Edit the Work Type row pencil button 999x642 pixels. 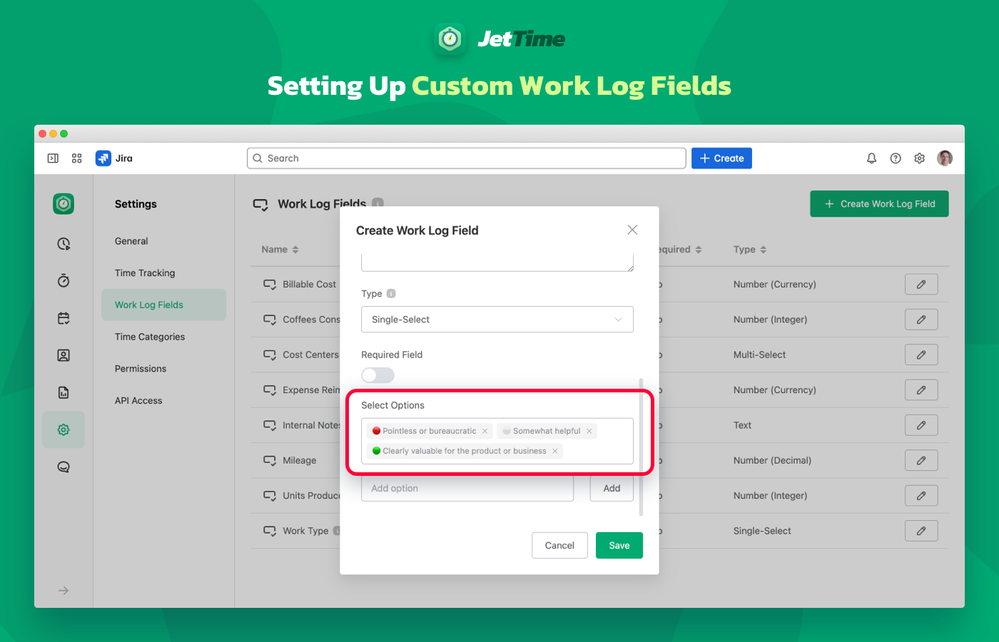921,531
